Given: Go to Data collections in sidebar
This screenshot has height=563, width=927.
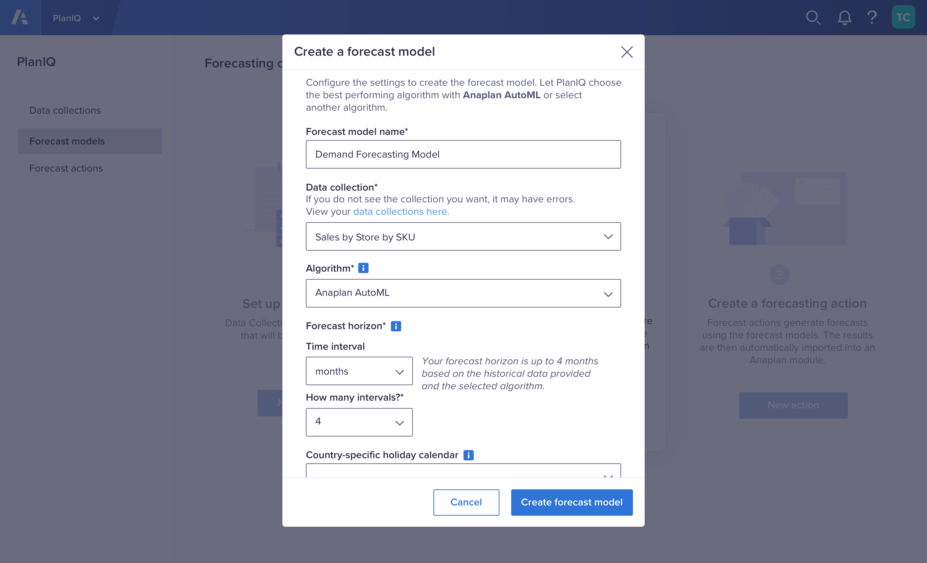Looking at the screenshot, I should [x=65, y=110].
